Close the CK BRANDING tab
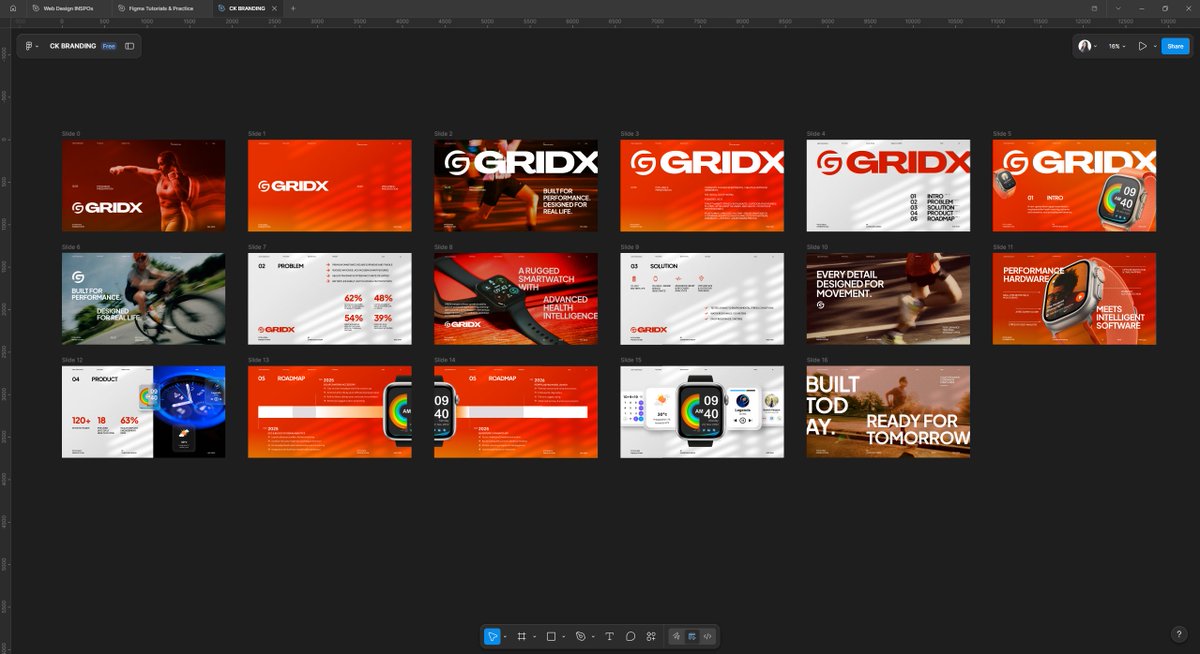This screenshot has width=1200, height=654. pyautogui.click(x=274, y=8)
